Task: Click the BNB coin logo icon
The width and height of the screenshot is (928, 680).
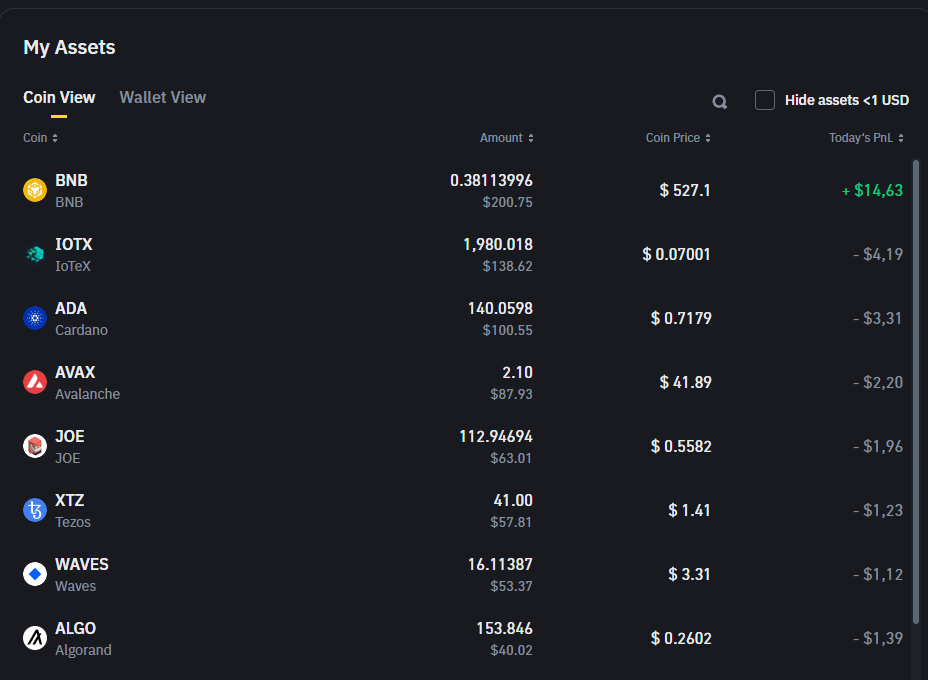Action: pyautogui.click(x=35, y=190)
